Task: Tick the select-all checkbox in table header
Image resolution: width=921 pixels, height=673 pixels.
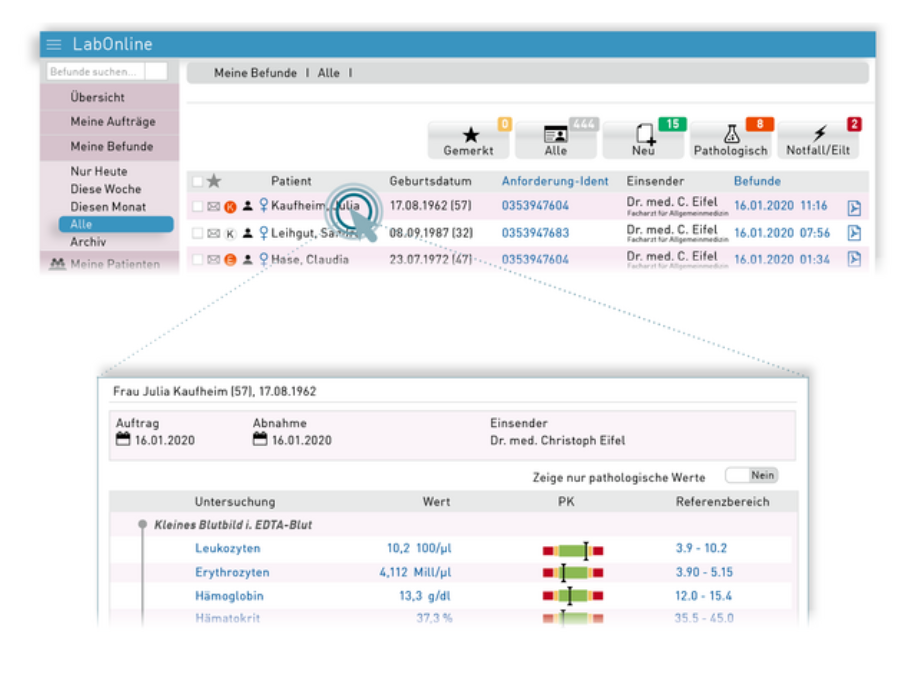Action: pos(197,181)
